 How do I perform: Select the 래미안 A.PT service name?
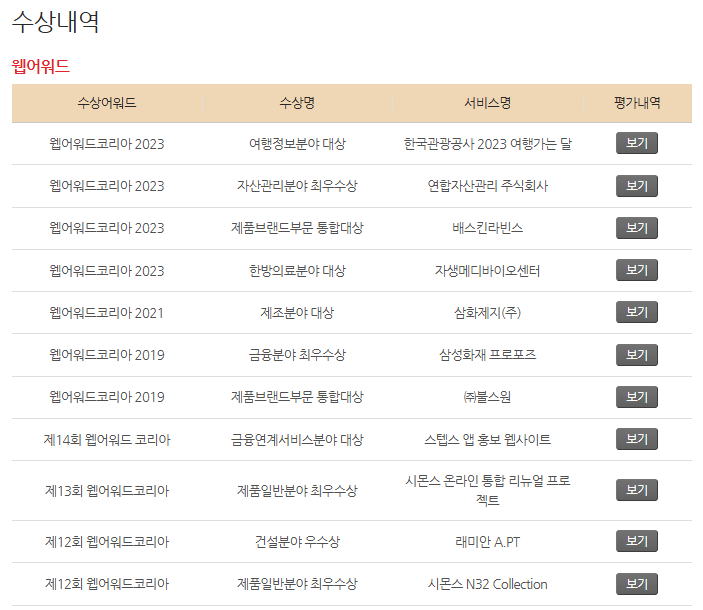pos(487,542)
